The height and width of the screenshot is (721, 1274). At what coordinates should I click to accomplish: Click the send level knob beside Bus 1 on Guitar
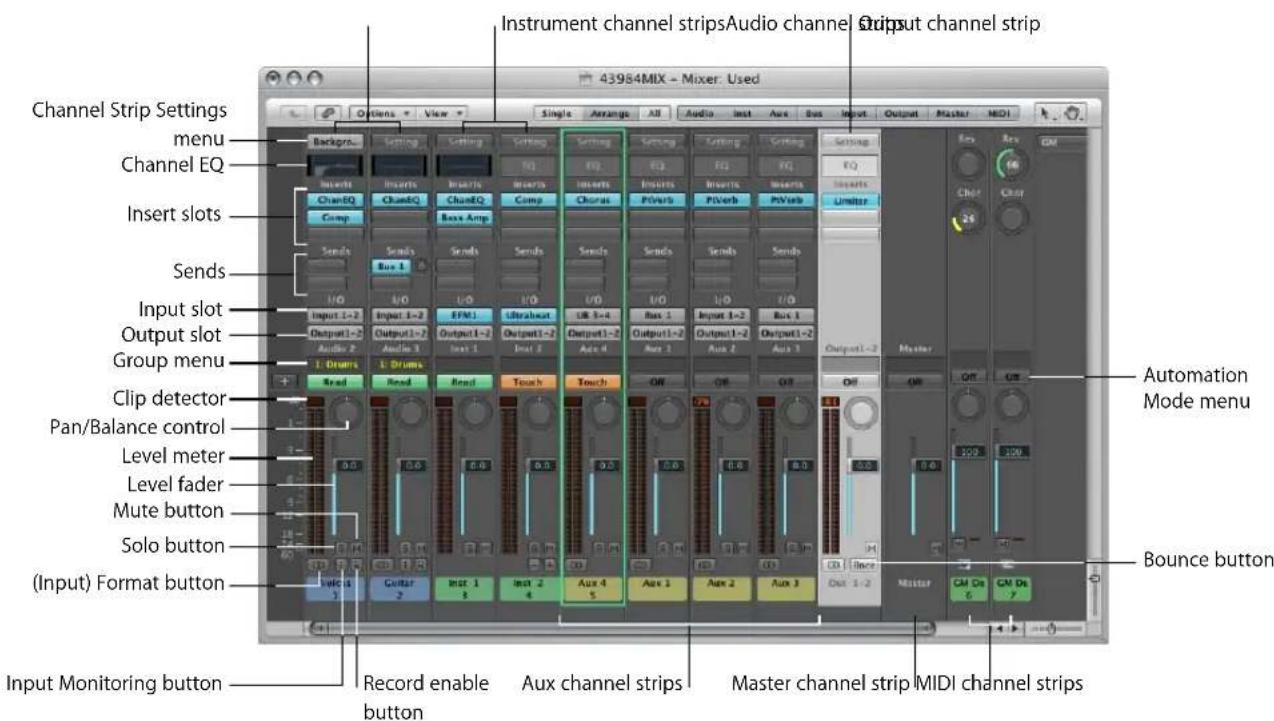[423, 267]
